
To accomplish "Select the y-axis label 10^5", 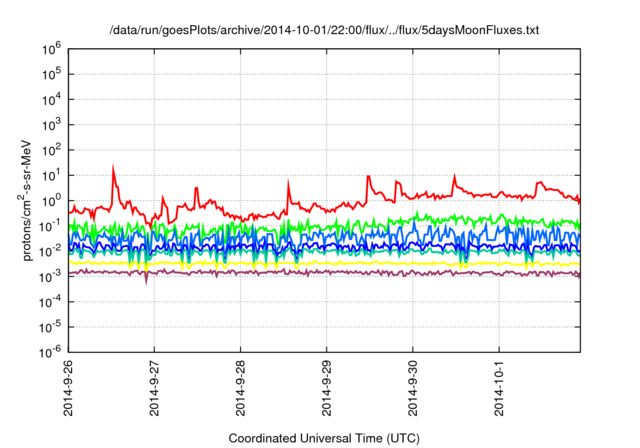I will [51, 75].
